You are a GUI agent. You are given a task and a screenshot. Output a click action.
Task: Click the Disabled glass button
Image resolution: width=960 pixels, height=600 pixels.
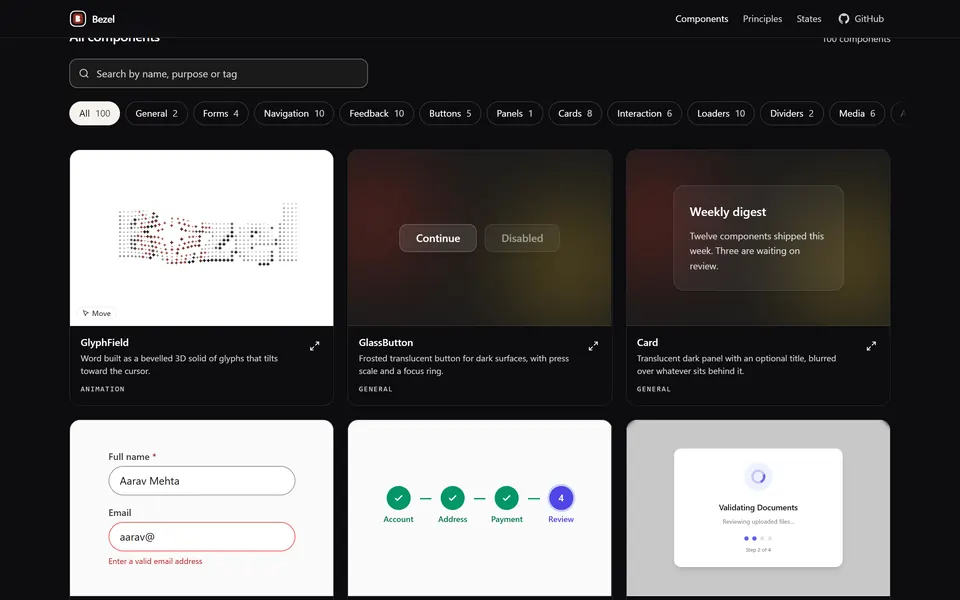(x=522, y=238)
